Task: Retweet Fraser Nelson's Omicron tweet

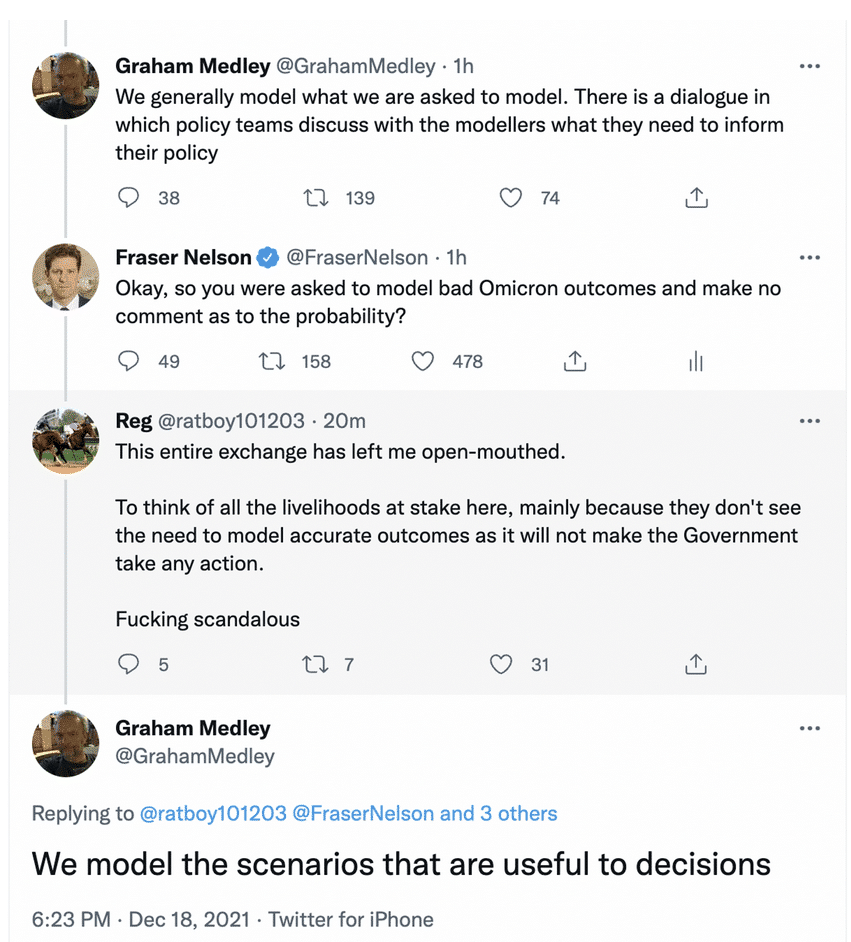Action: pyautogui.click(x=272, y=361)
